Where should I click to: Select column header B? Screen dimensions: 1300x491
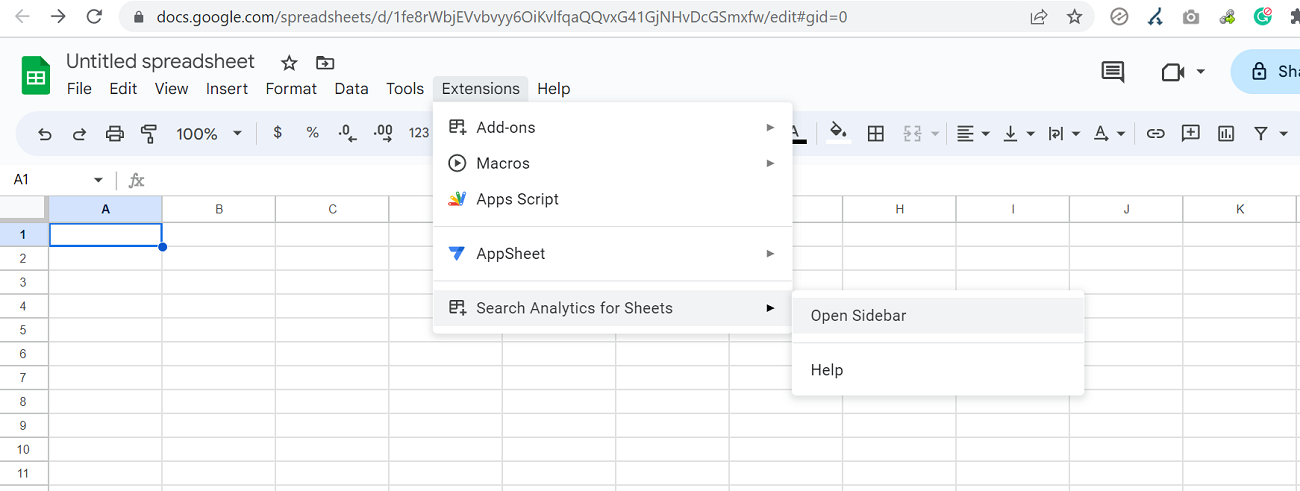(218, 209)
